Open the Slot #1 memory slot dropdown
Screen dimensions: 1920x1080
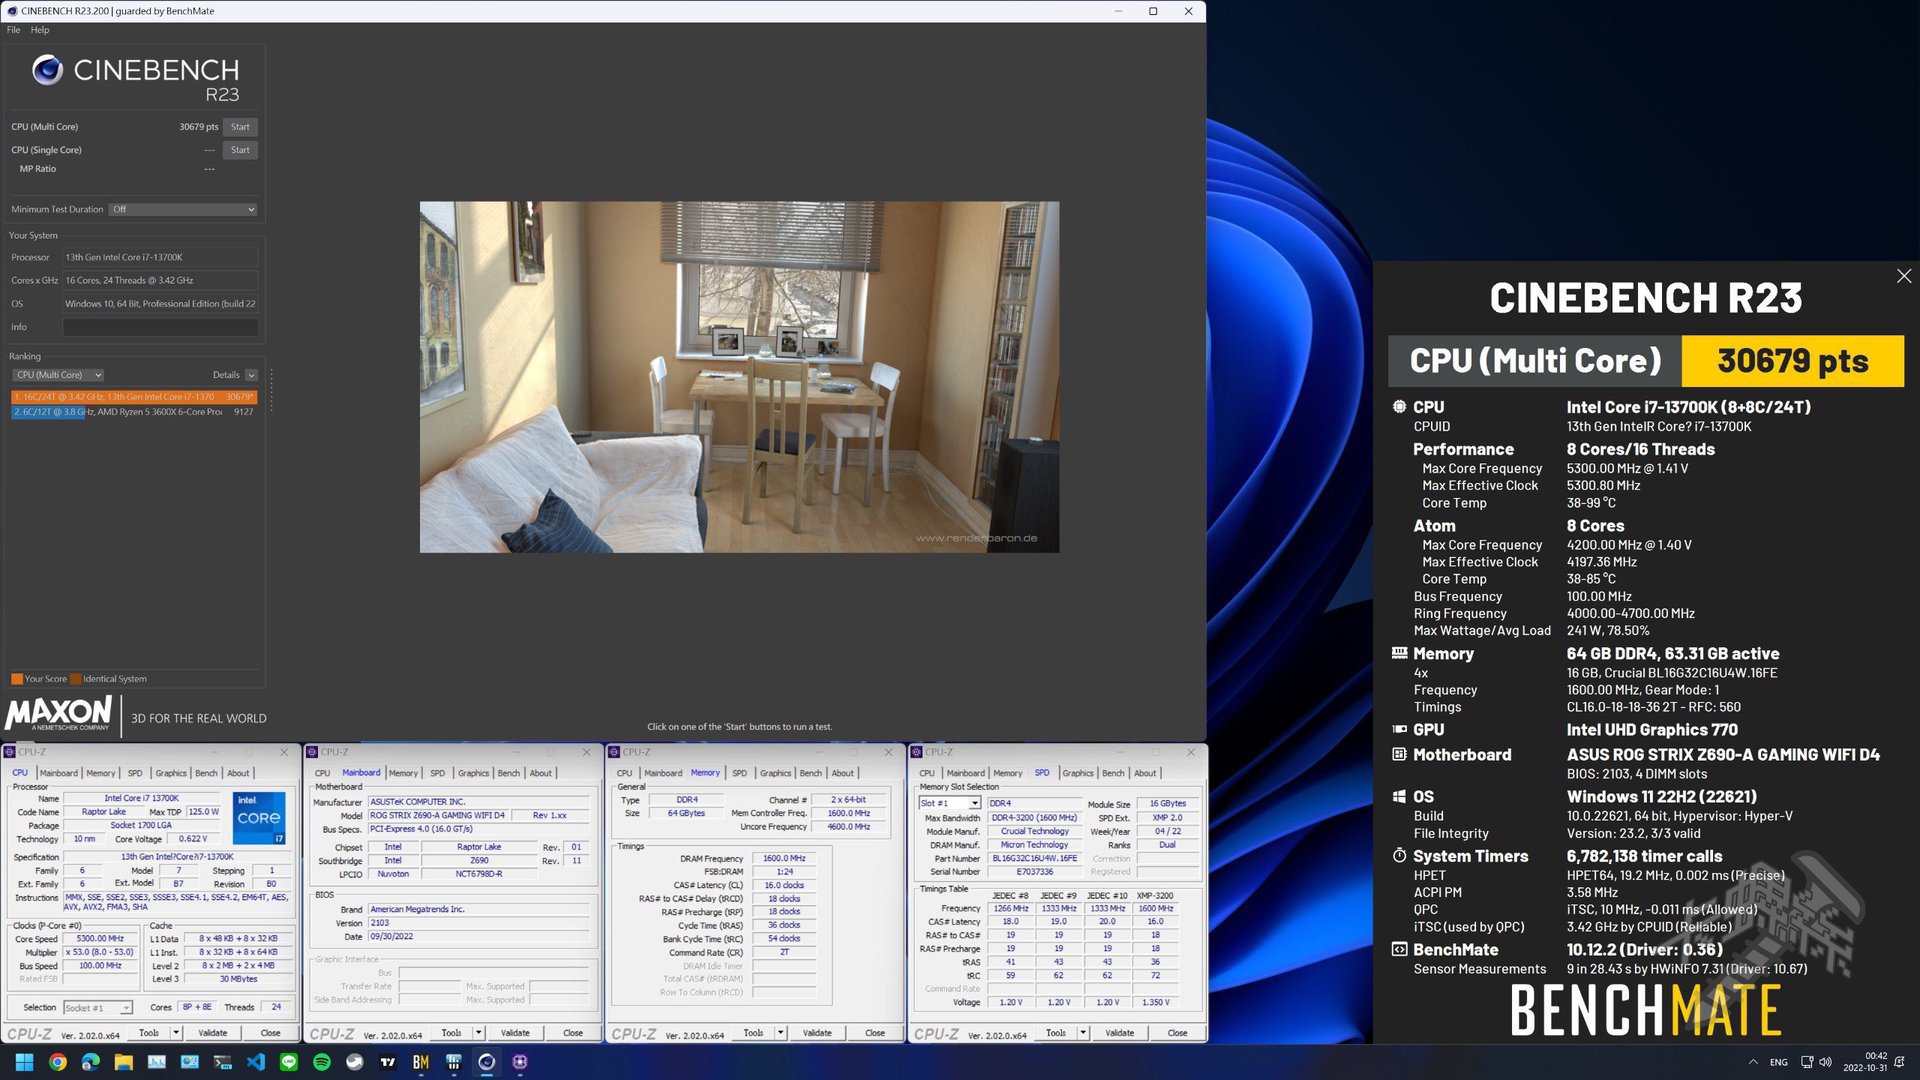pyautogui.click(x=950, y=803)
